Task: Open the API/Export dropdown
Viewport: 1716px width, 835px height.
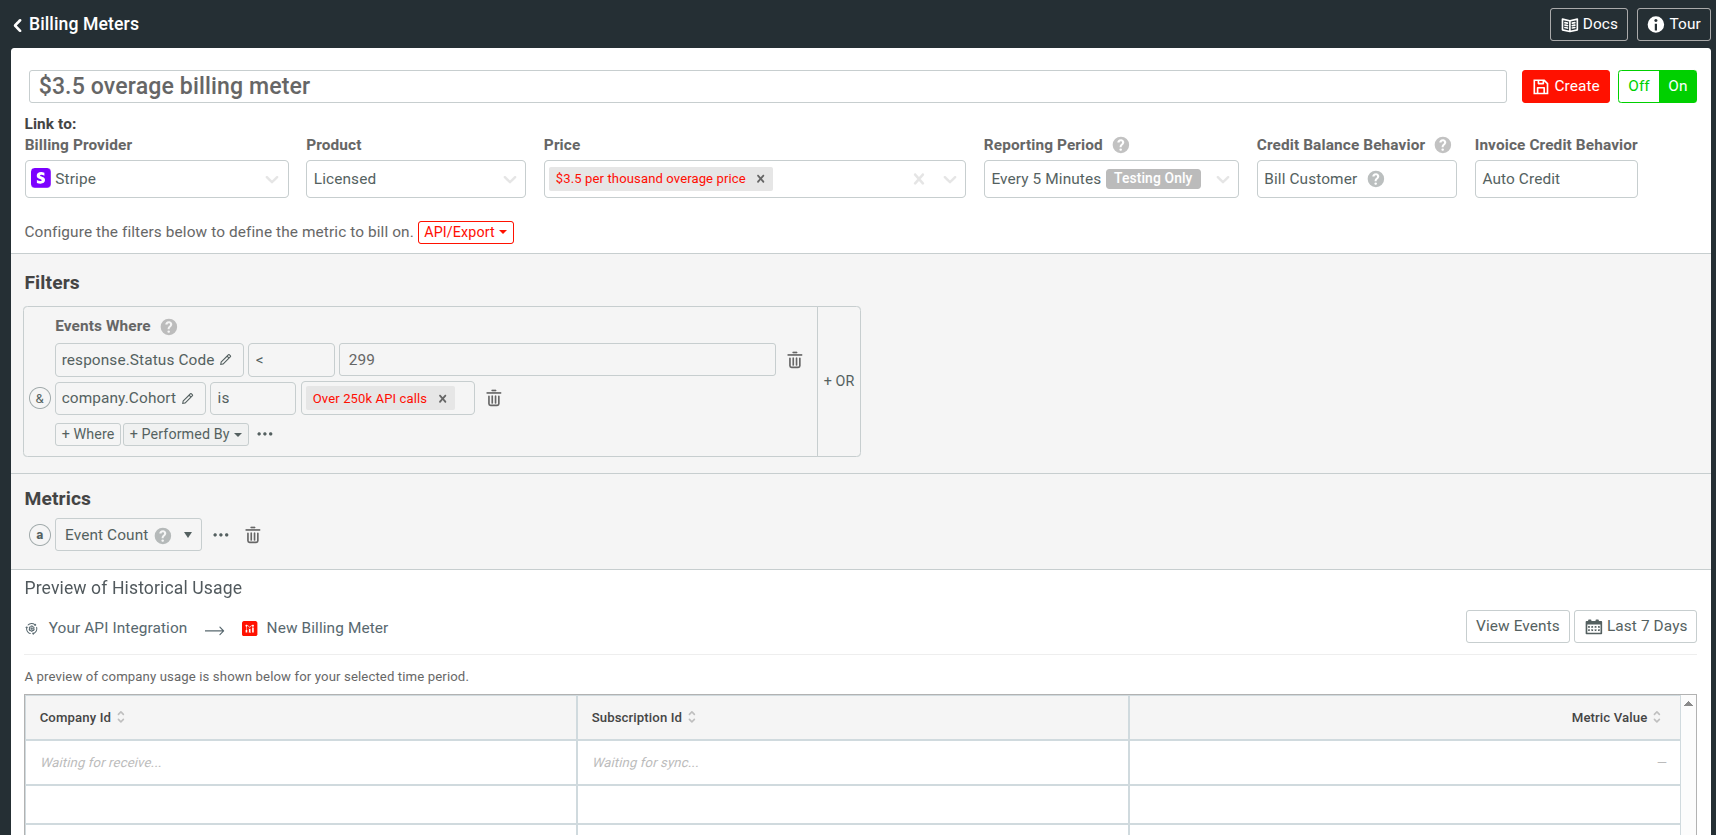Action: coord(466,232)
